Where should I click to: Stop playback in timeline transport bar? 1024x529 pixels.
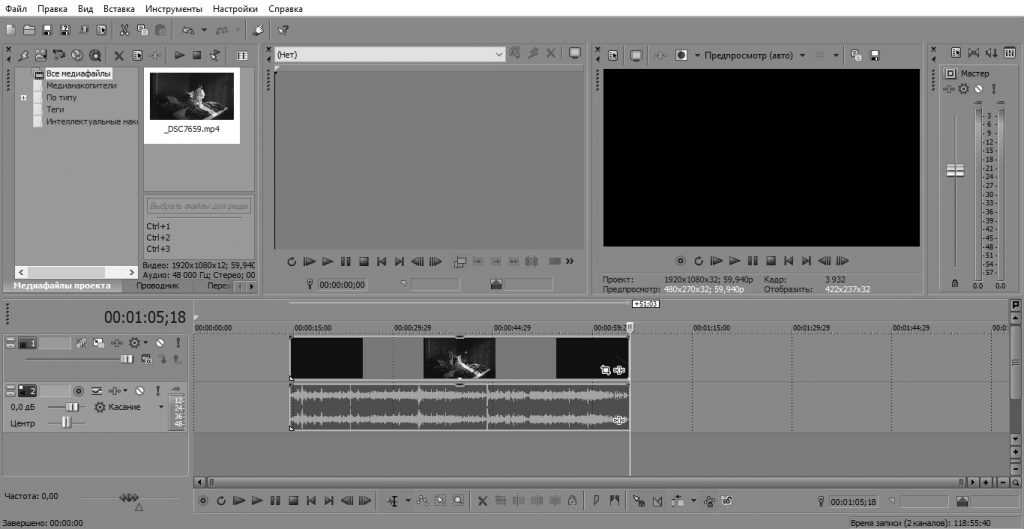click(293, 501)
